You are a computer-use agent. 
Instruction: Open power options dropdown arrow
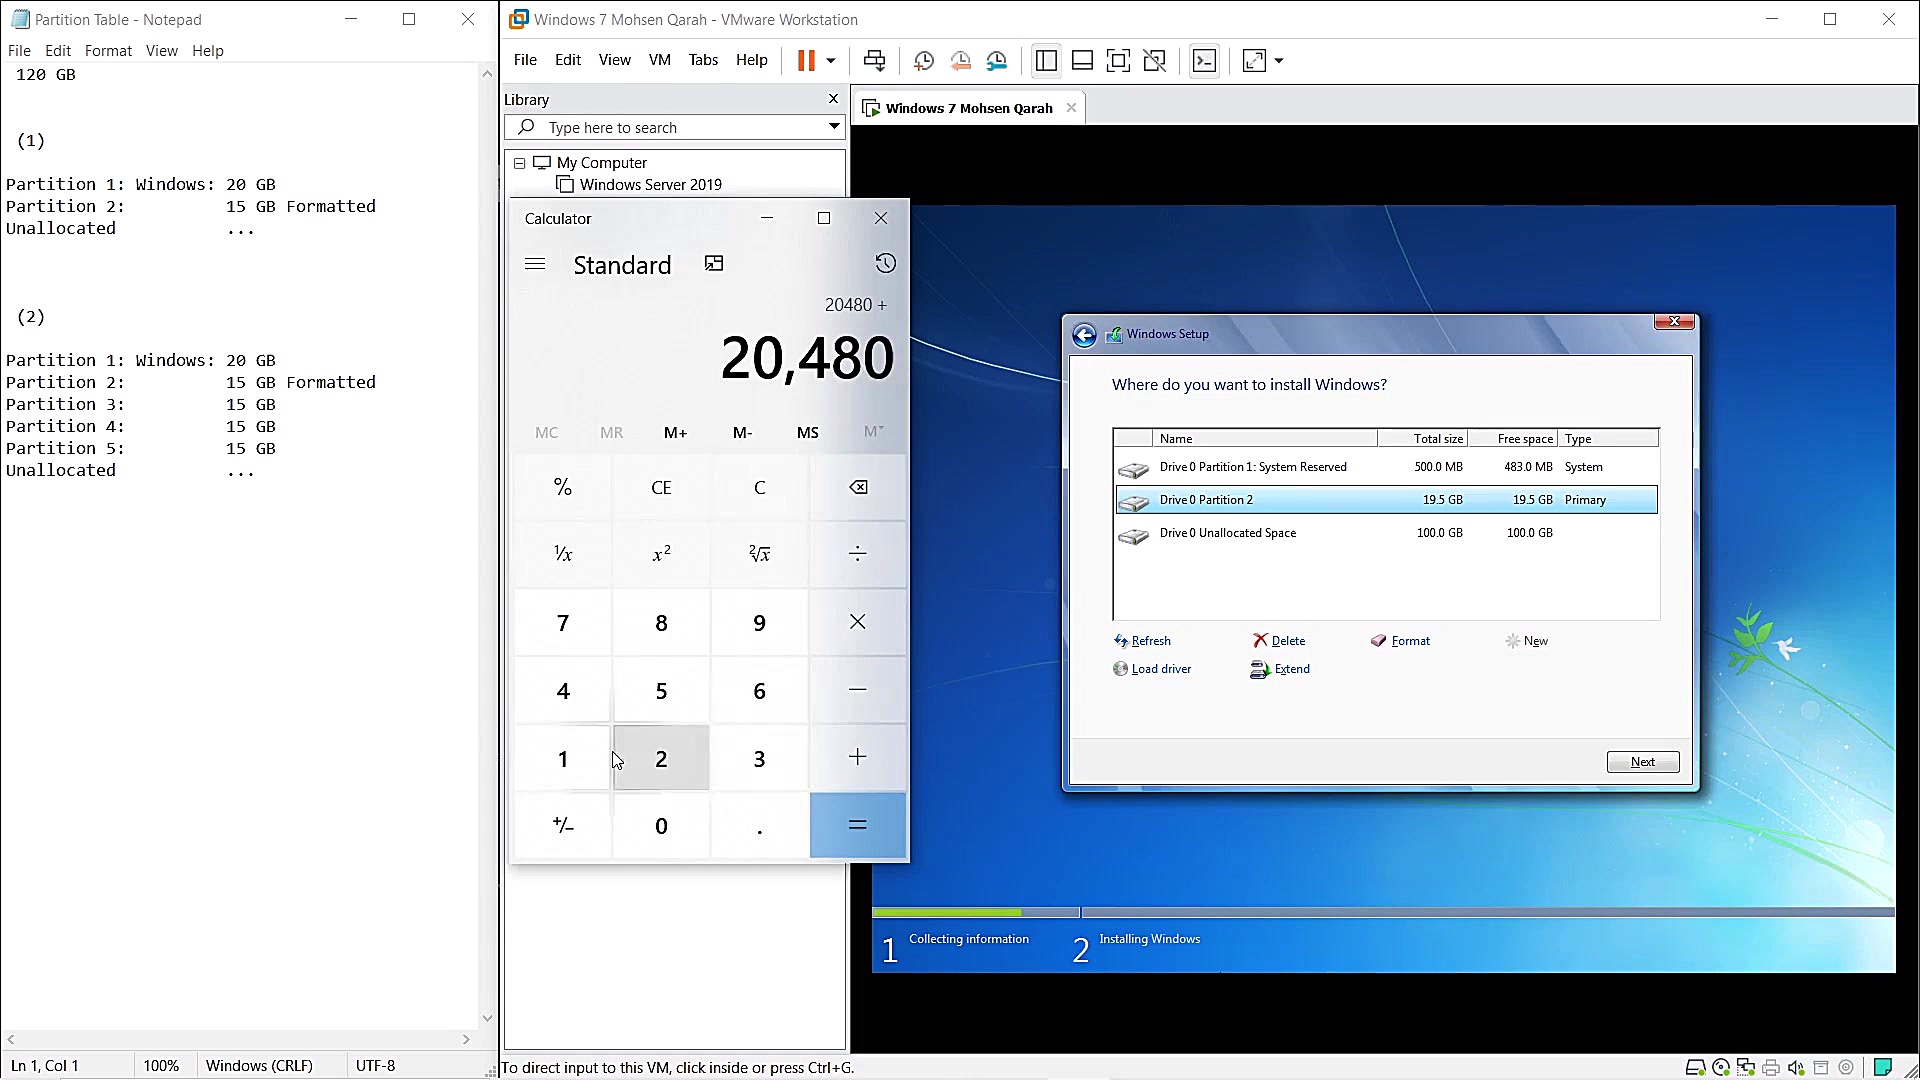point(831,61)
